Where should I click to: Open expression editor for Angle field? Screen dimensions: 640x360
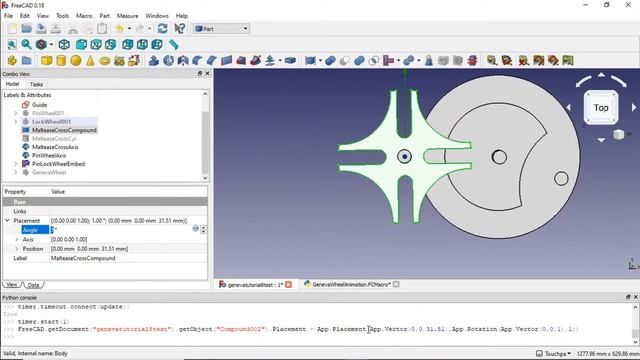coord(196,229)
